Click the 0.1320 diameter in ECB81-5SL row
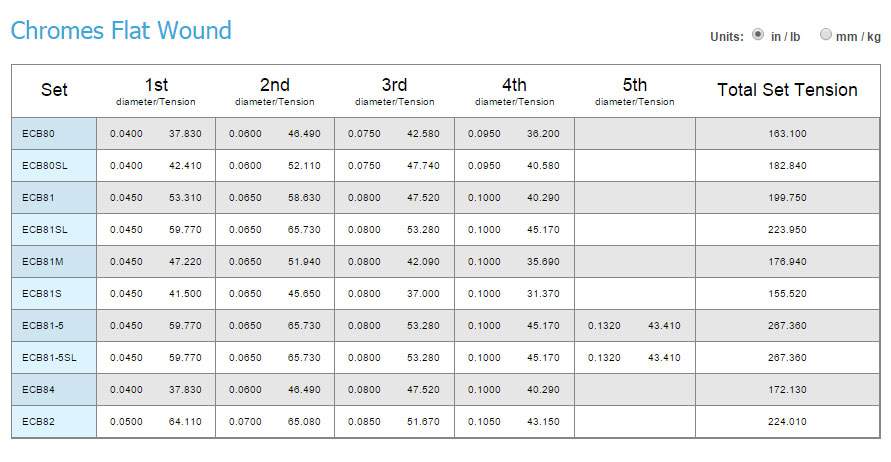Image resolution: width=891 pixels, height=462 pixels. point(604,357)
